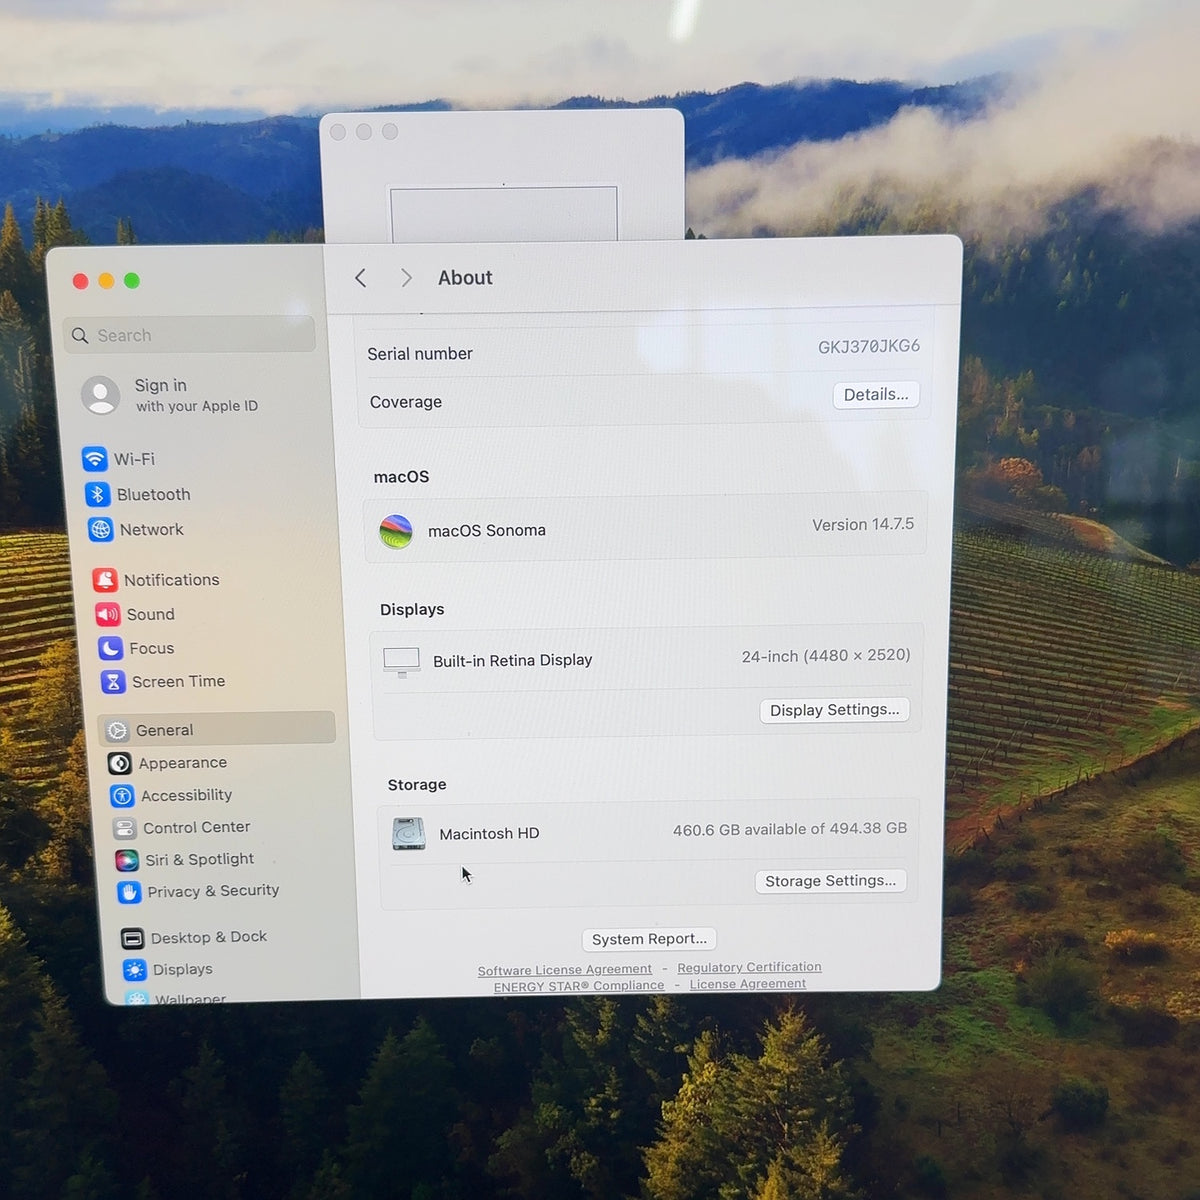Click the Wallpaper sidebar item
The width and height of the screenshot is (1200, 1200).
coord(190,999)
